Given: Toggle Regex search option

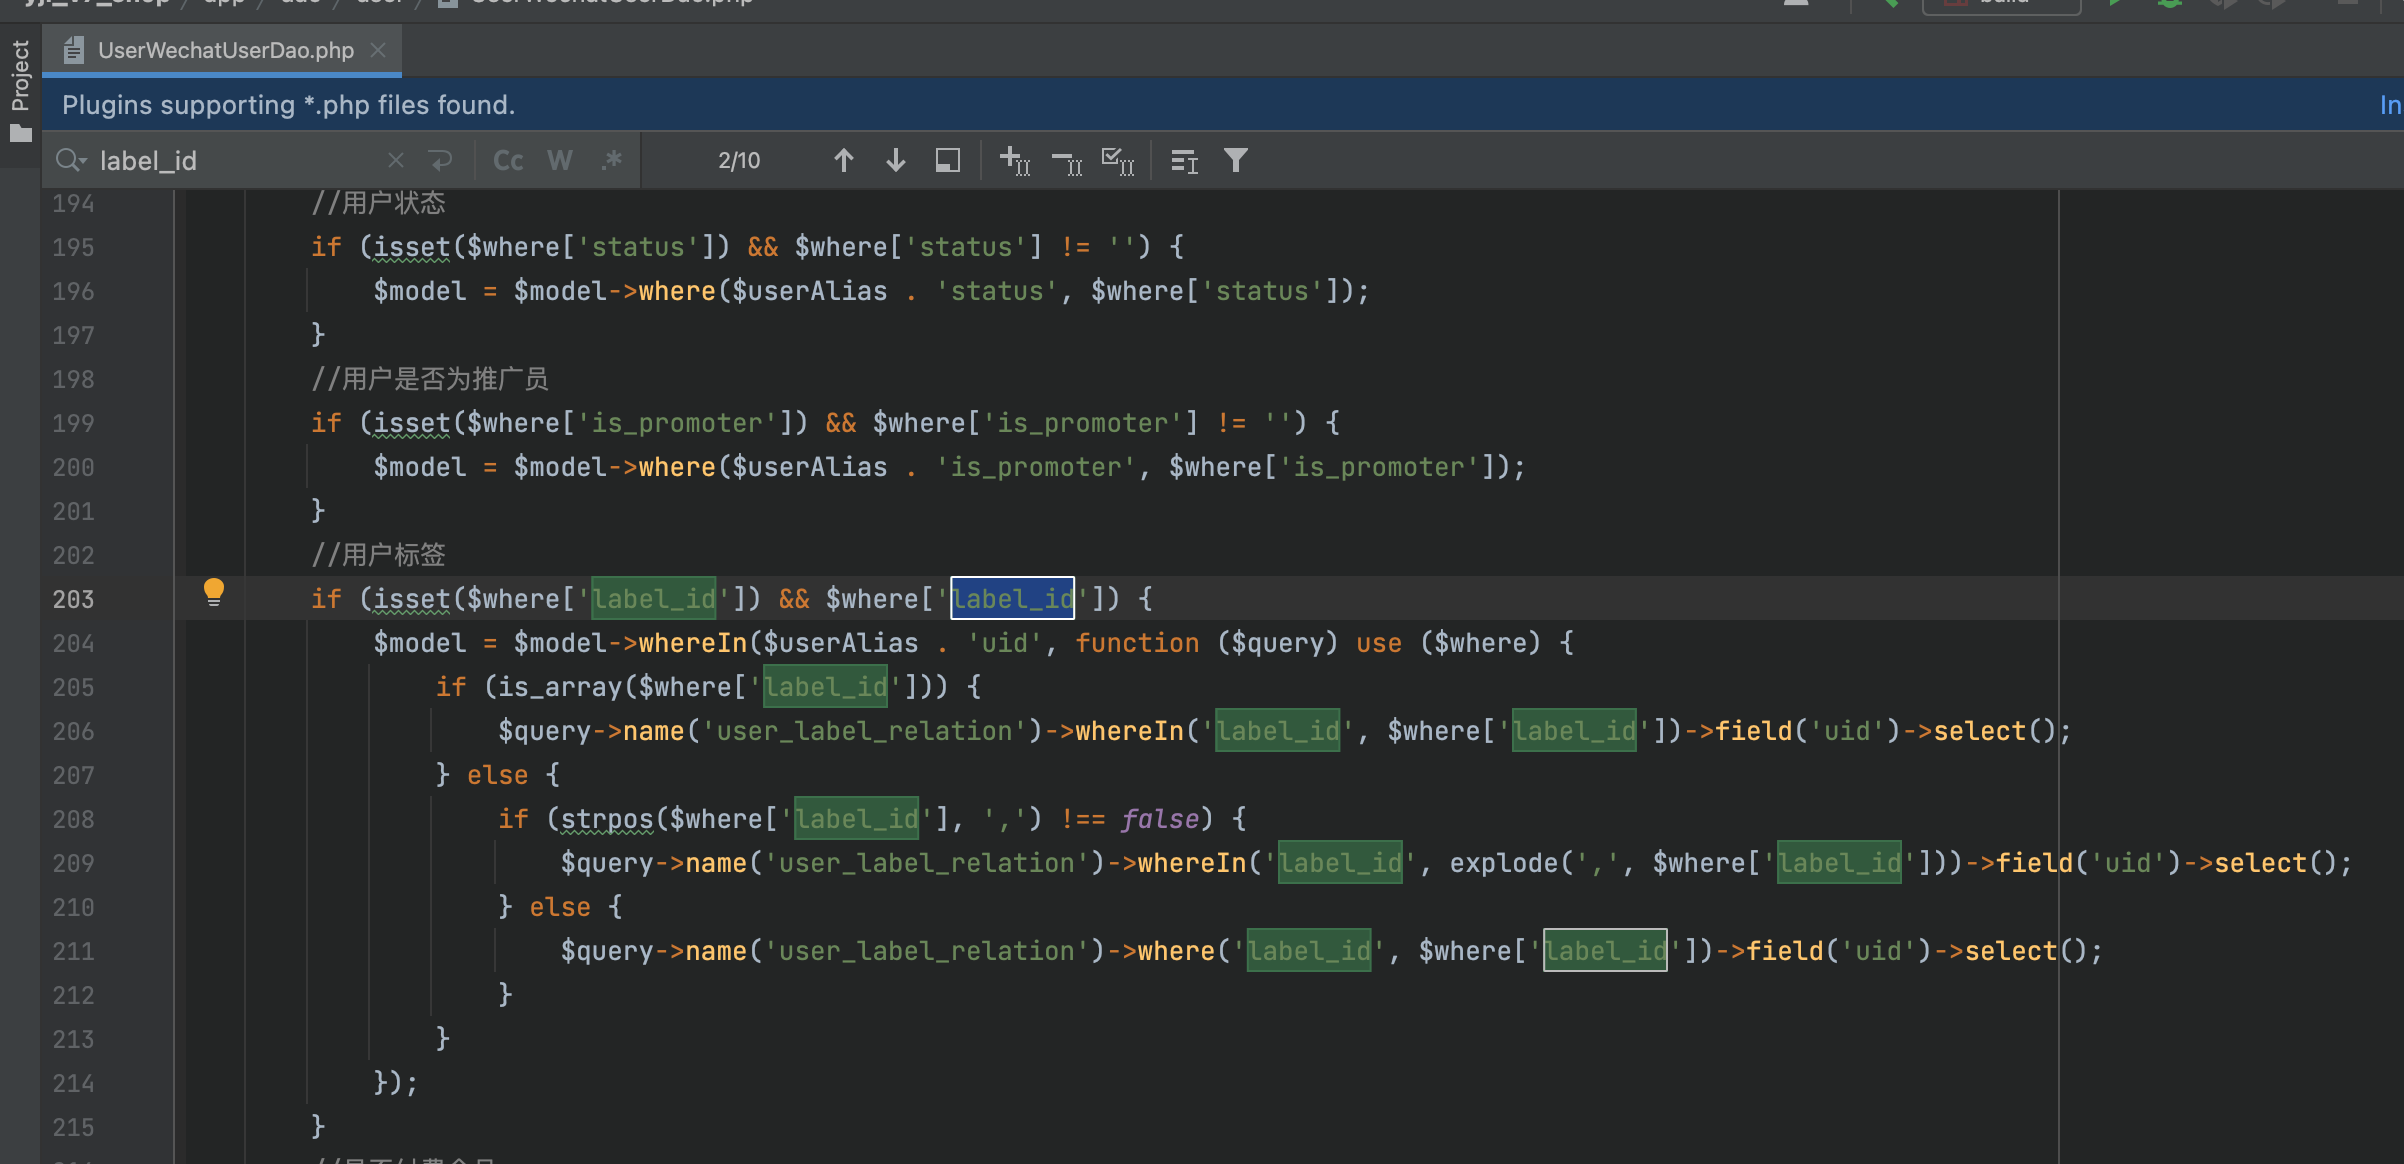Looking at the screenshot, I should click(x=612, y=160).
